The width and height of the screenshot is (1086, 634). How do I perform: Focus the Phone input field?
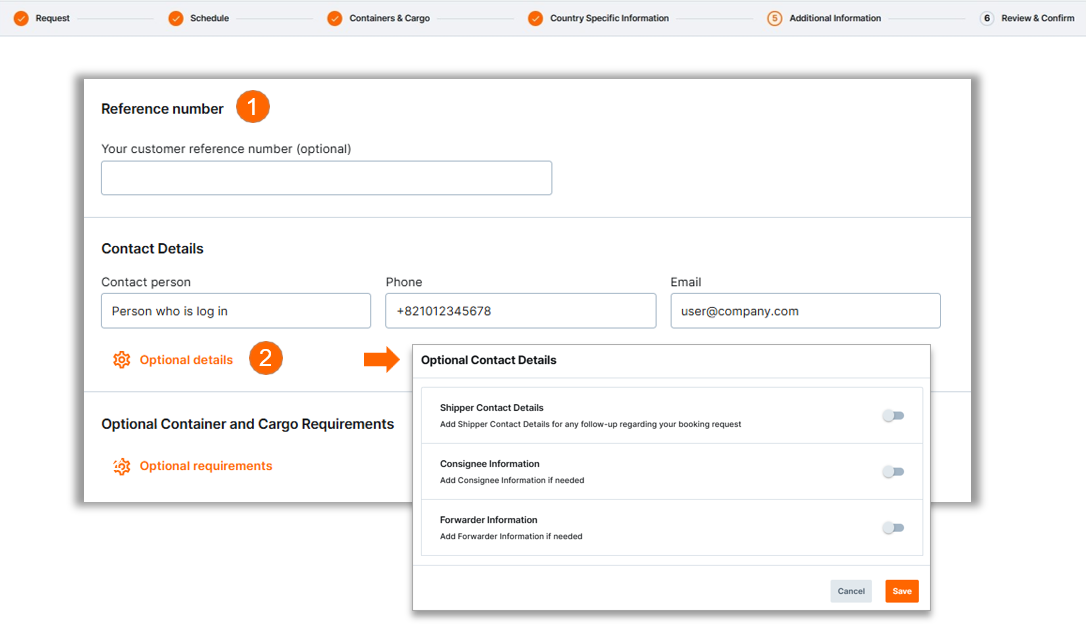click(x=520, y=311)
